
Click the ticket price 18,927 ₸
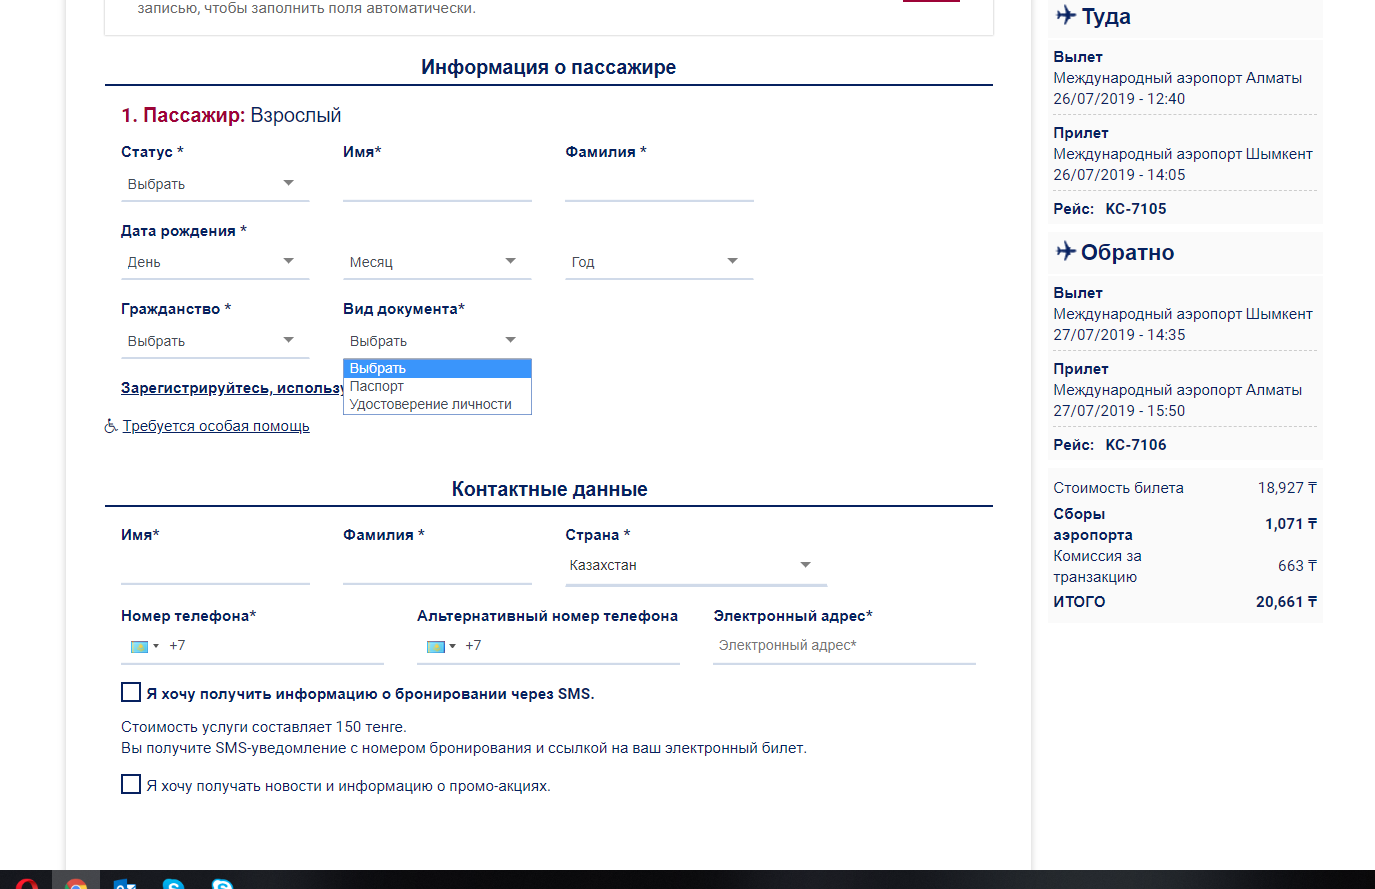tap(1287, 488)
